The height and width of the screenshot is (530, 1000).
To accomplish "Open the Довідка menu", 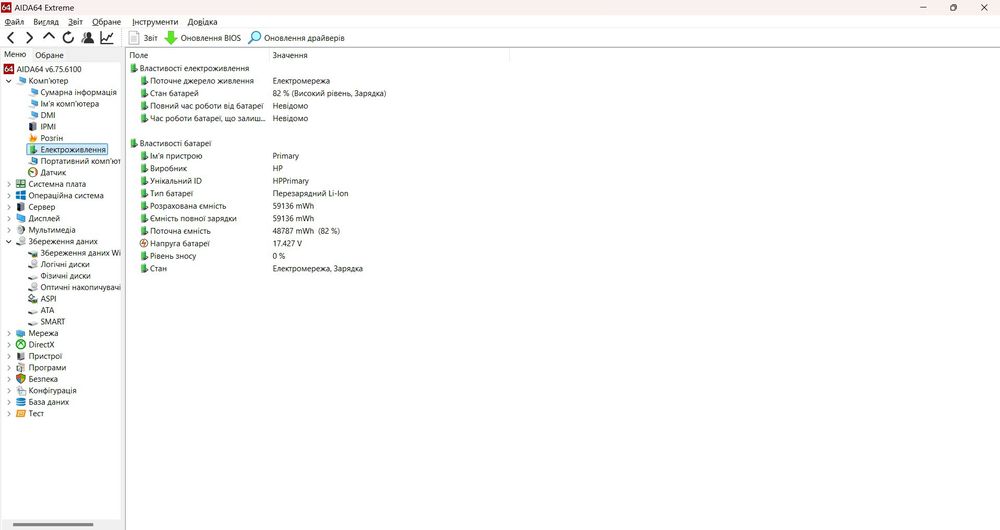I will coord(202,22).
